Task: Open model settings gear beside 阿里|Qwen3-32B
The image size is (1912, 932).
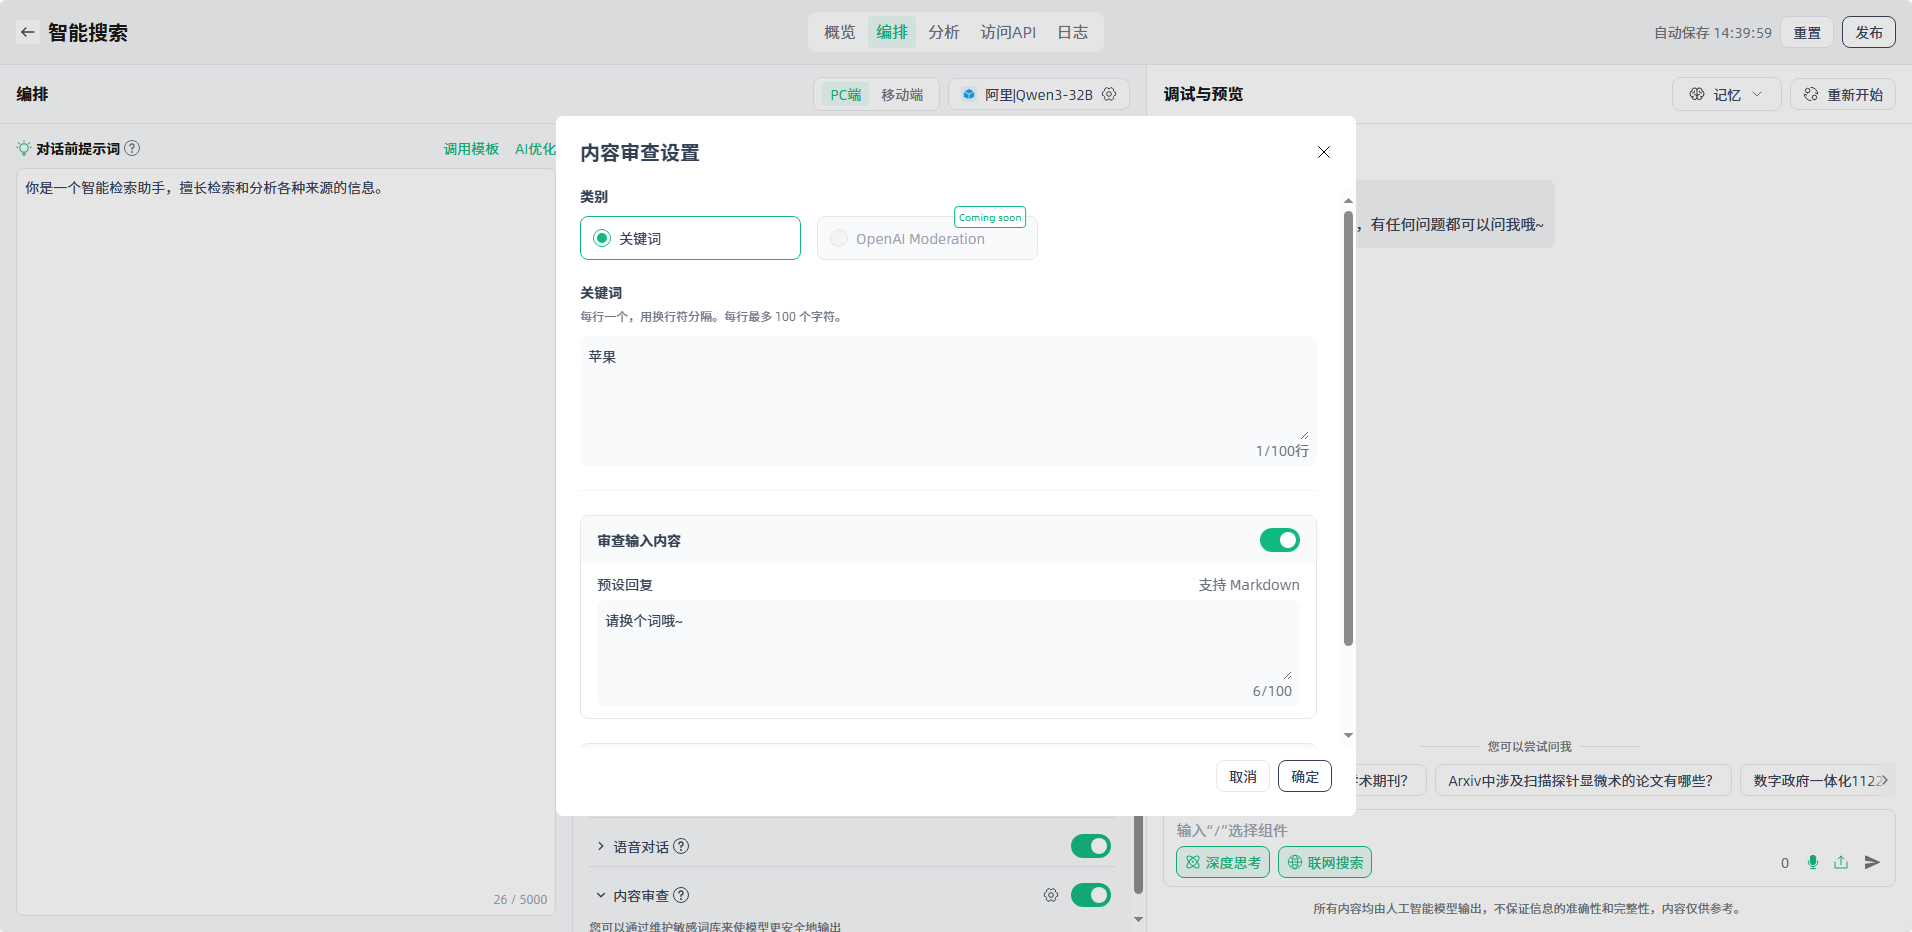Action: click(x=1109, y=94)
